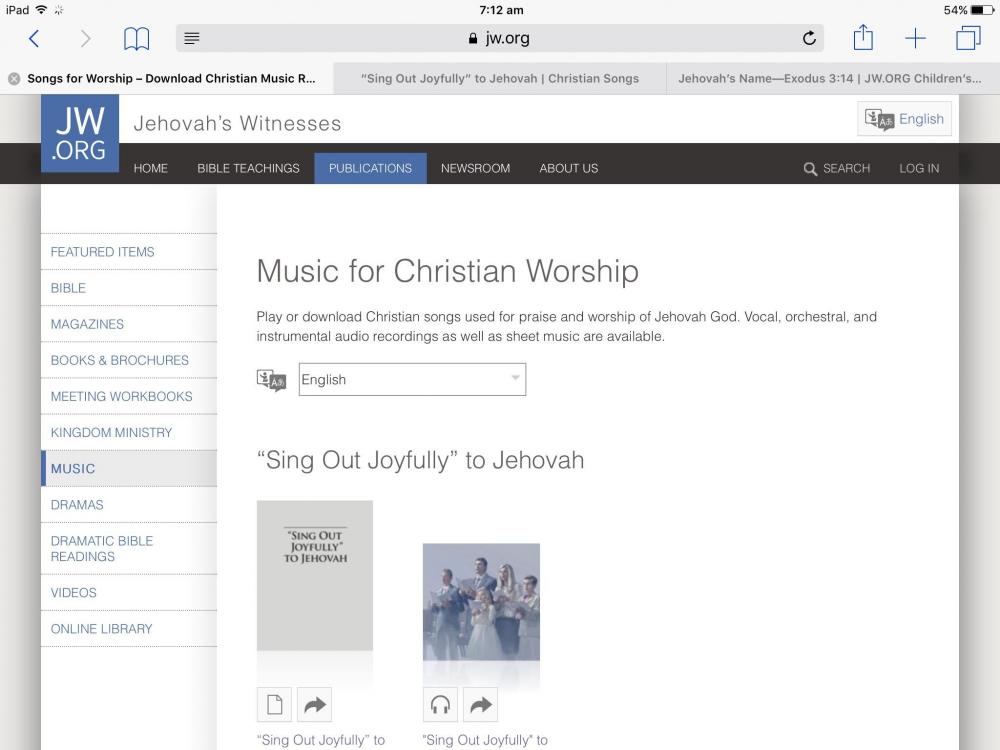The height and width of the screenshot is (750, 1000).
Task: Open Dramas in the sidebar
Action: tap(77, 505)
